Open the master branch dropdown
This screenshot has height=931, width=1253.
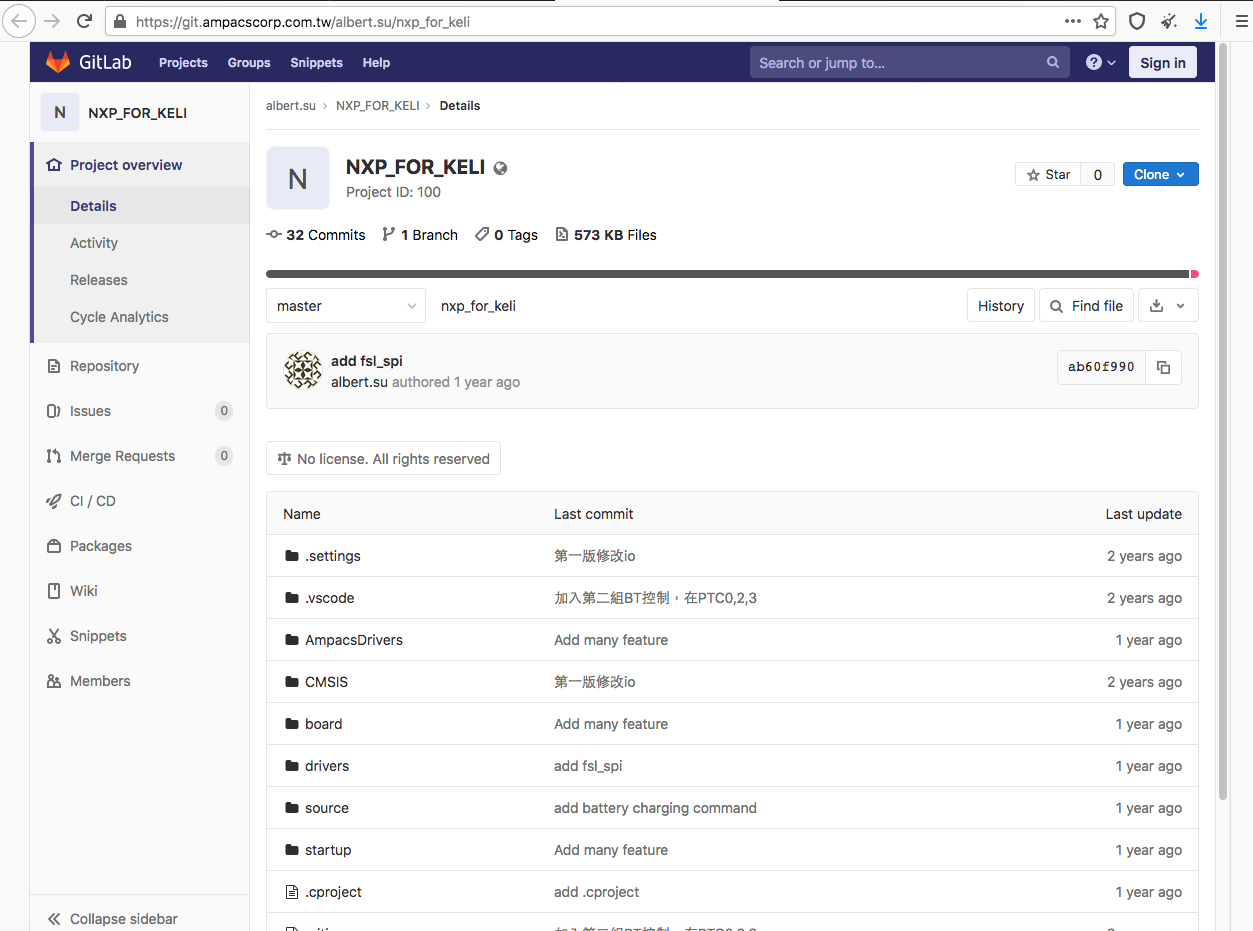tap(346, 306)
